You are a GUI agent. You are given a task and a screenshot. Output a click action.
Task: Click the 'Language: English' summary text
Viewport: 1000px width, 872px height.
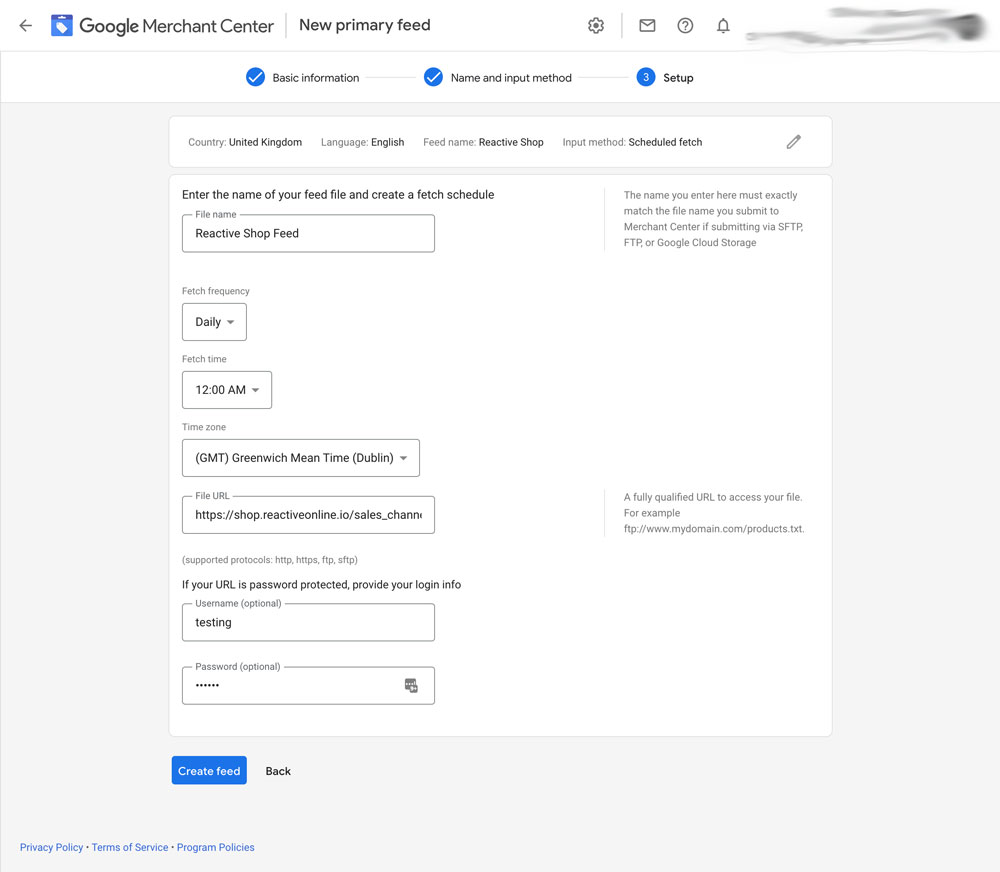[362, 142]
